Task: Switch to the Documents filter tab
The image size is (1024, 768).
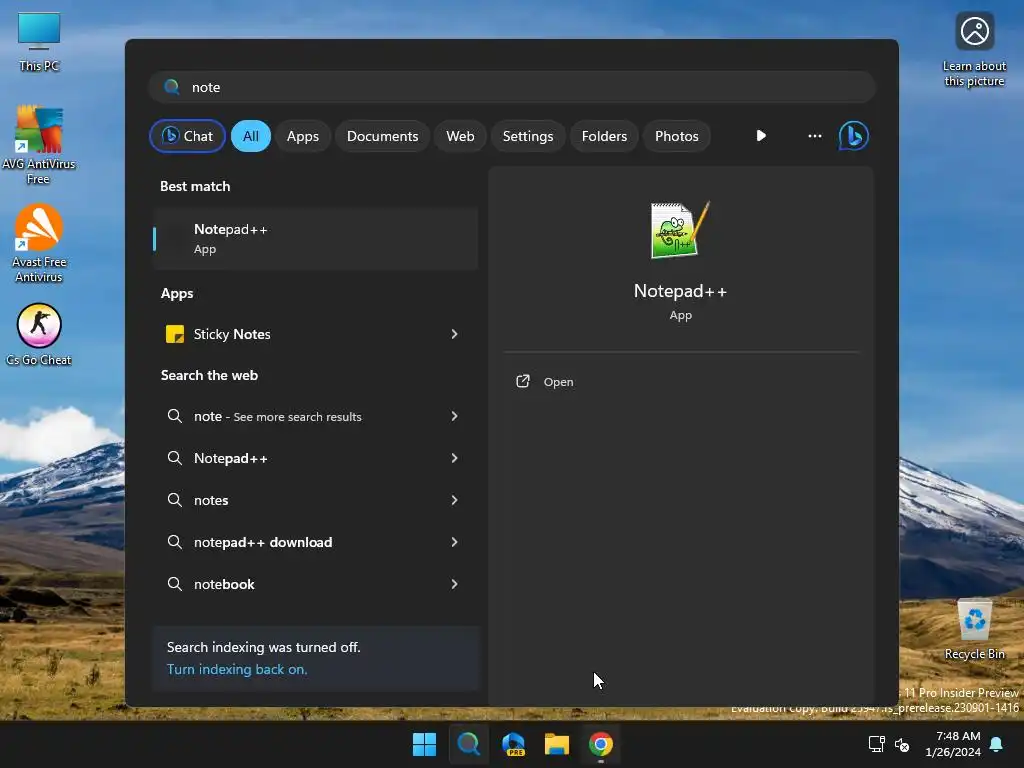Action: (x=383, y=136)
